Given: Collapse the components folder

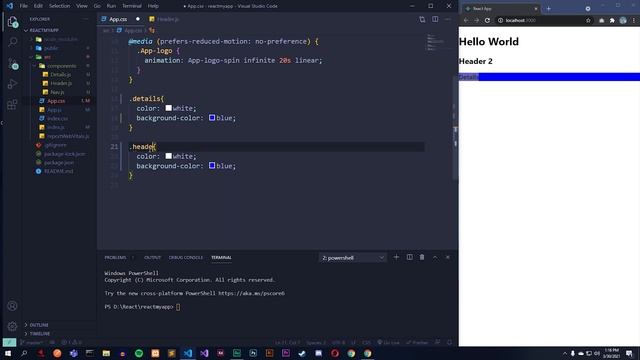Looking at the screenshot, I should (61, 66).
